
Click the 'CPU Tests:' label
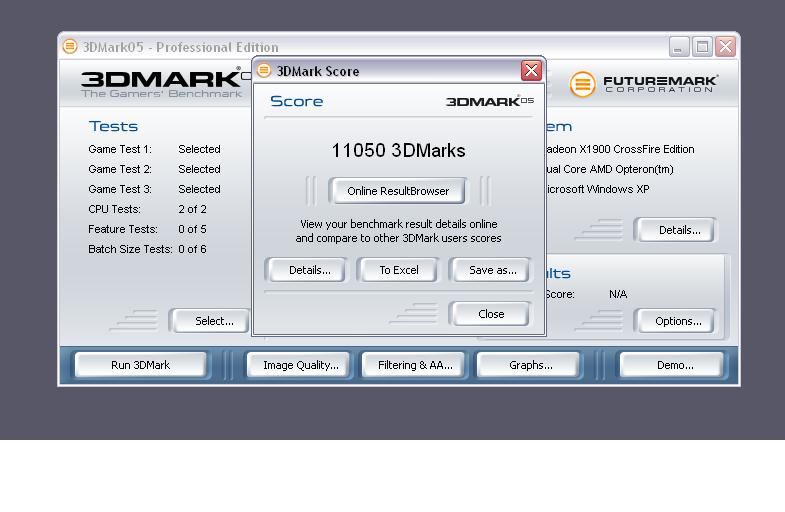pyautogui.click(x=114, y=209)
